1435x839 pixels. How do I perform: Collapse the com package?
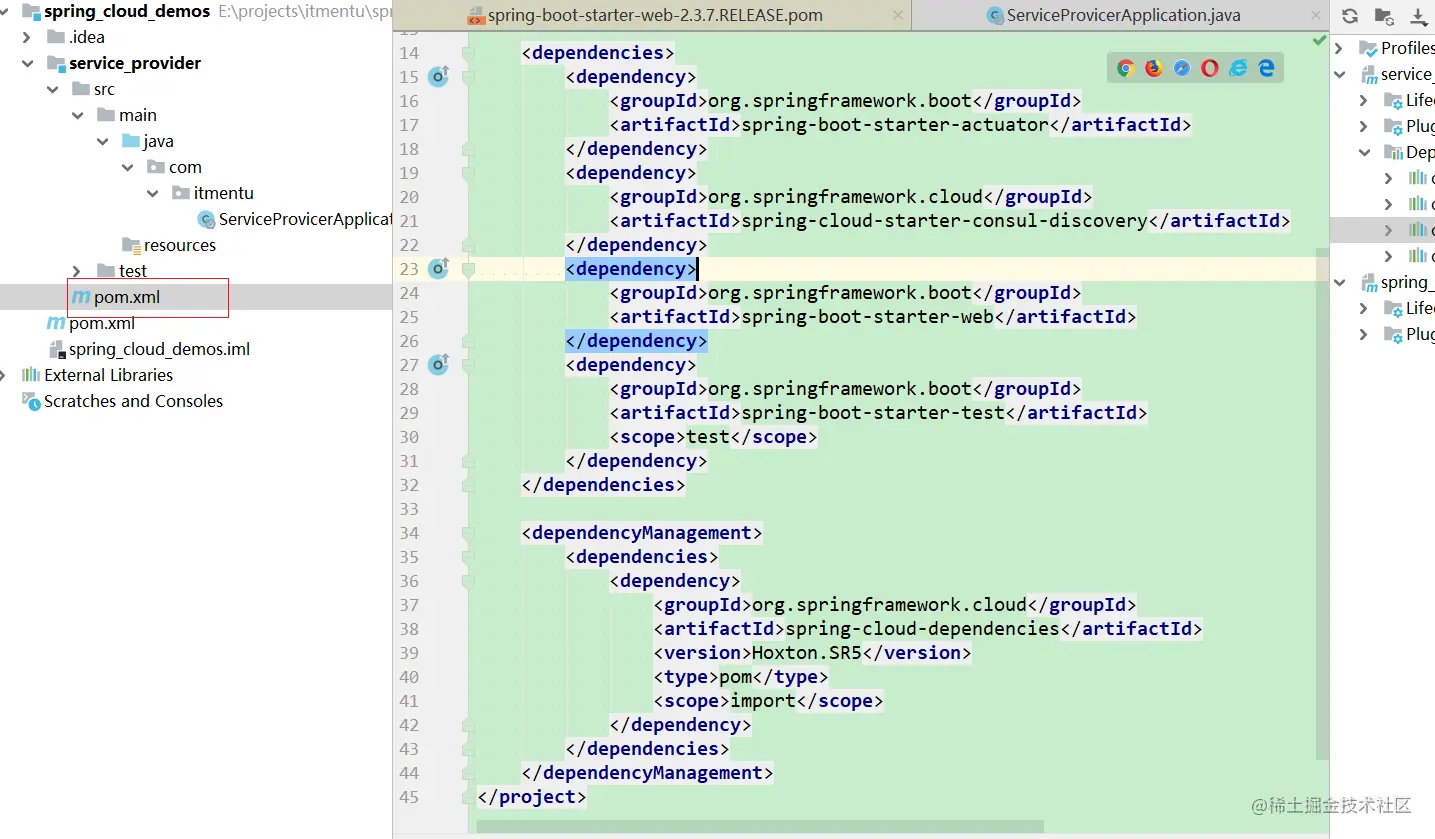[128, 167]
